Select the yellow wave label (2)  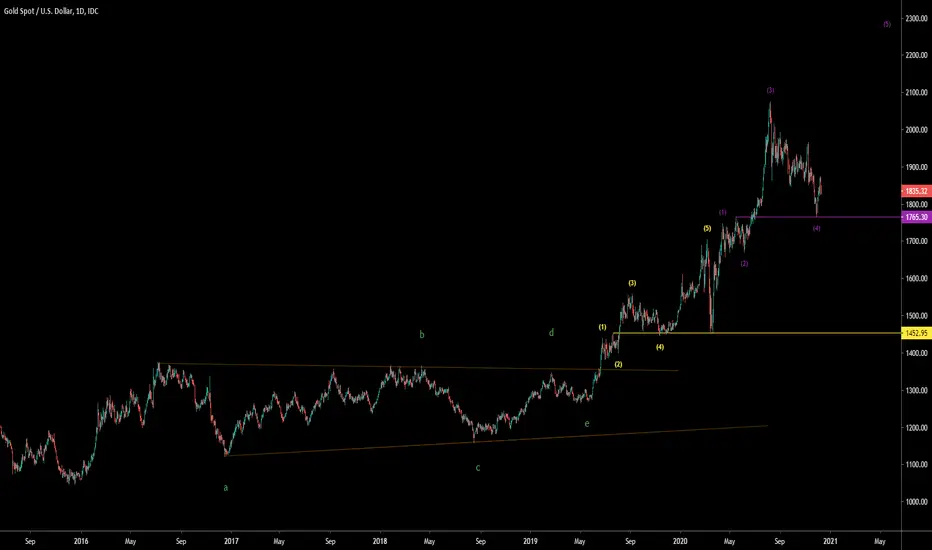[618, 364]
